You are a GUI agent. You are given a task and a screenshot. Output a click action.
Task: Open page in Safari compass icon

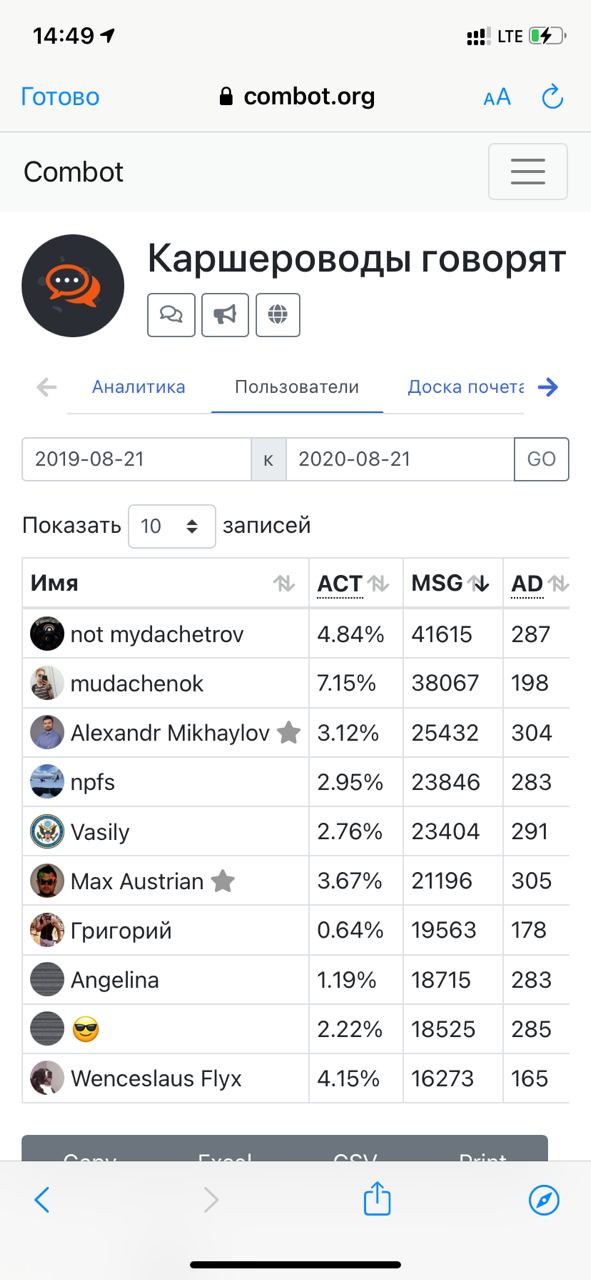pyautogui.click(x=544, y=1200)
